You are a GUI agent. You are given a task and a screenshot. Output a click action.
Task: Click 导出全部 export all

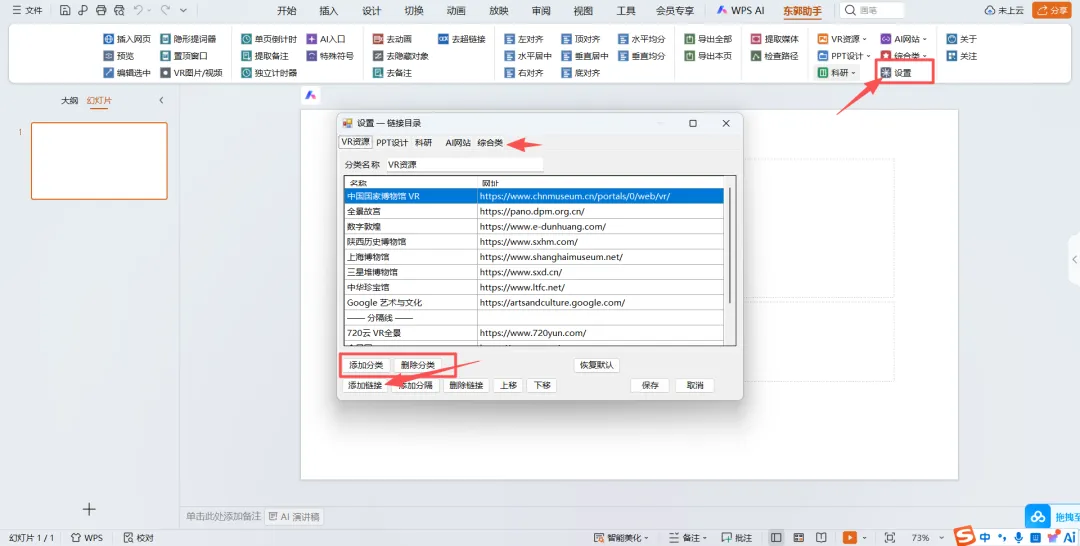708,39
